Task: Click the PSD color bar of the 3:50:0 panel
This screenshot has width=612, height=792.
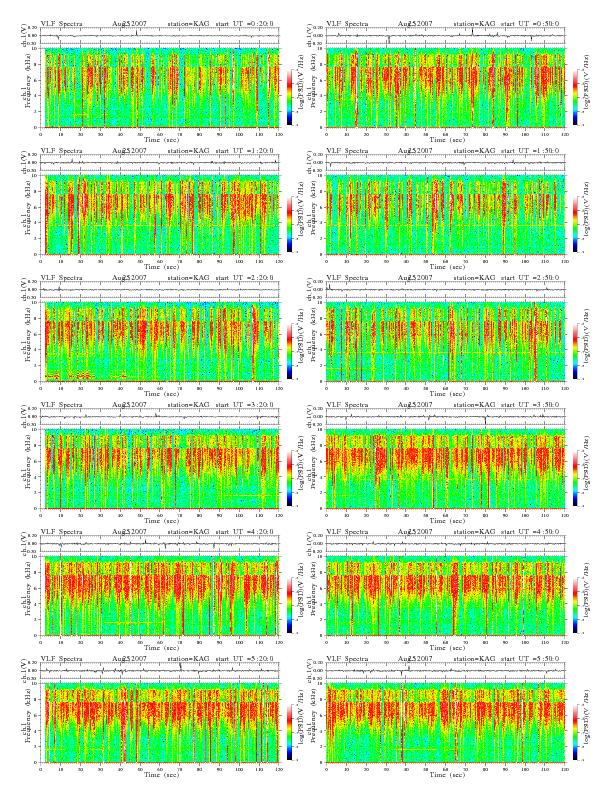Action: point(576,478)
